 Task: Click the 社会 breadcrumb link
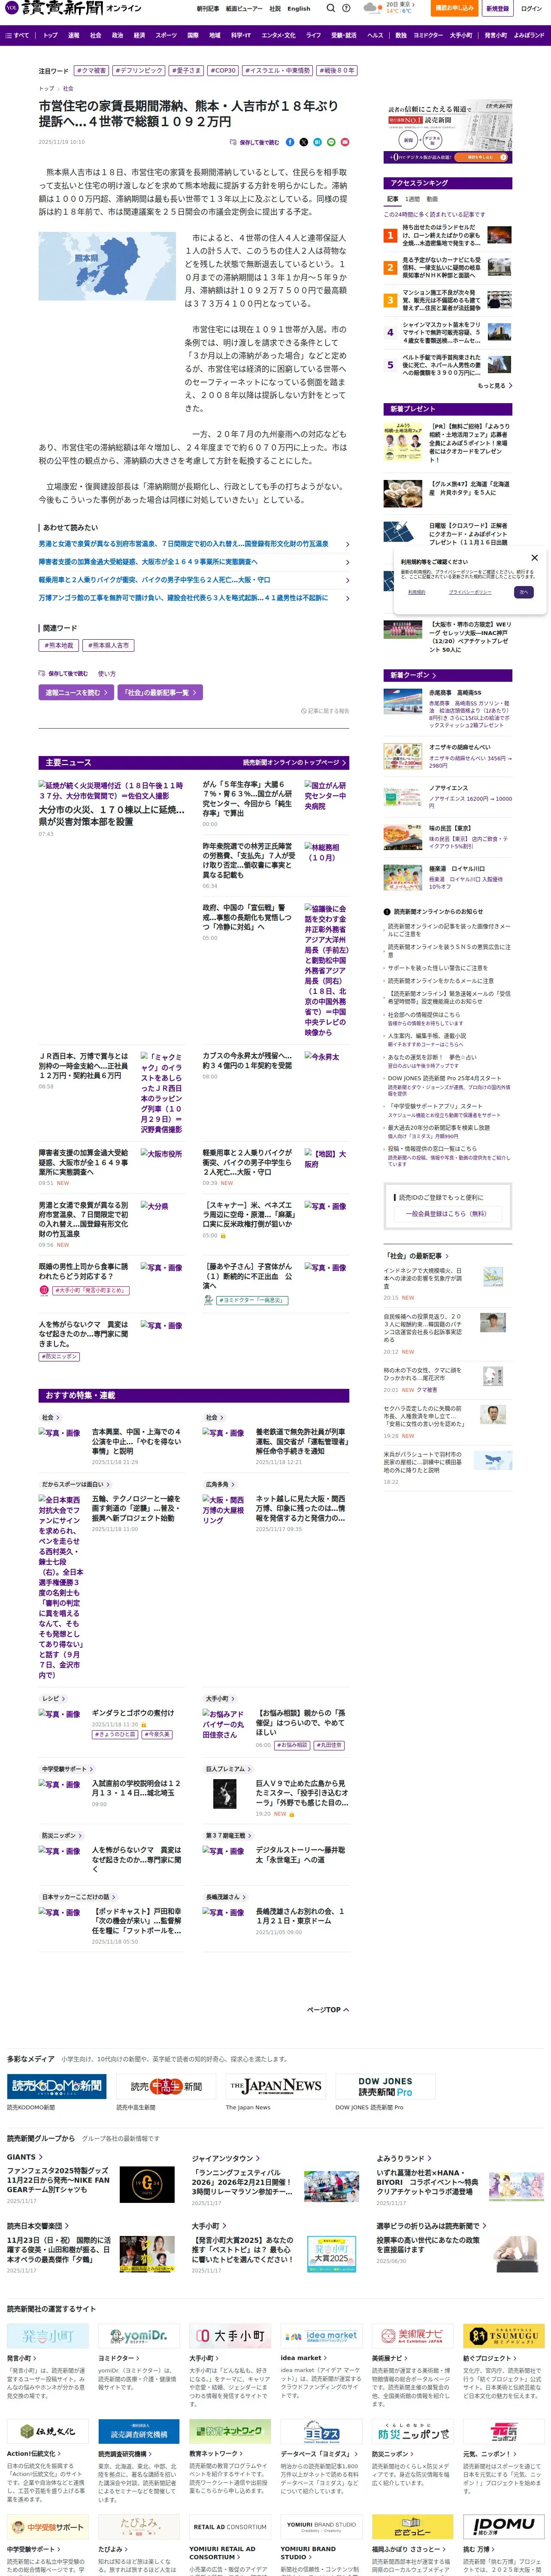tap(68, 89)
